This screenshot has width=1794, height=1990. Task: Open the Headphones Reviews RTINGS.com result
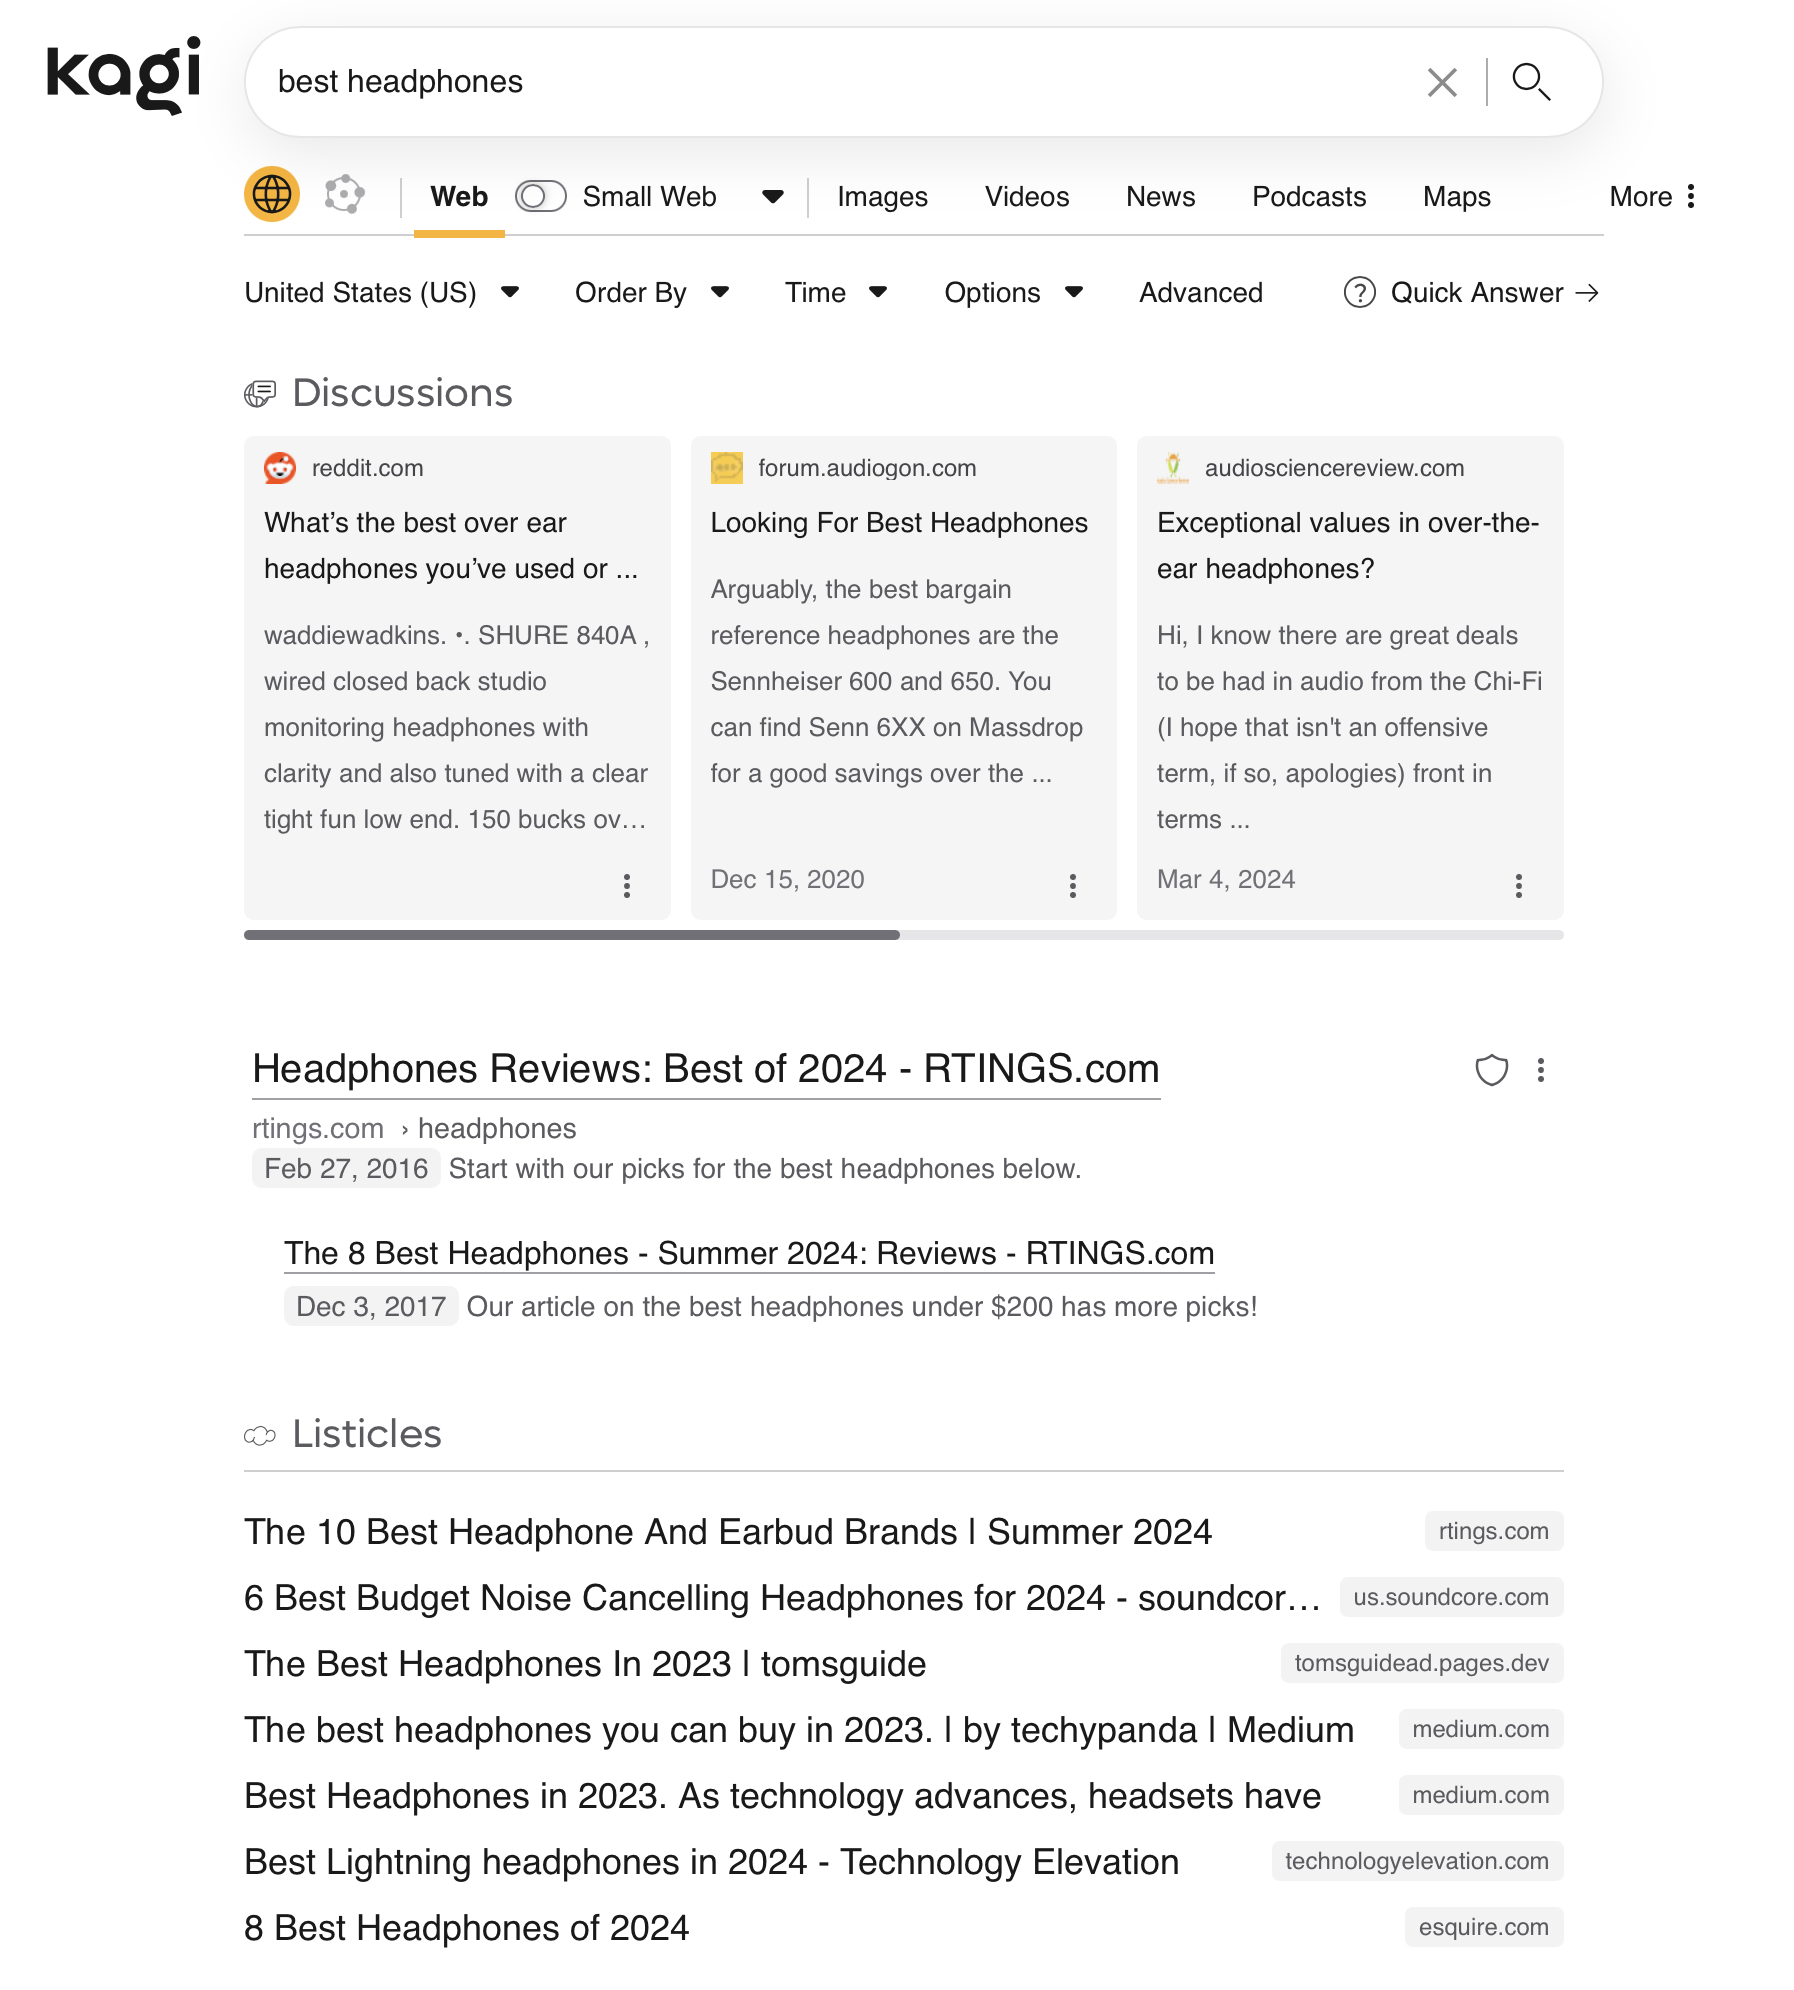pos(705,1068)
